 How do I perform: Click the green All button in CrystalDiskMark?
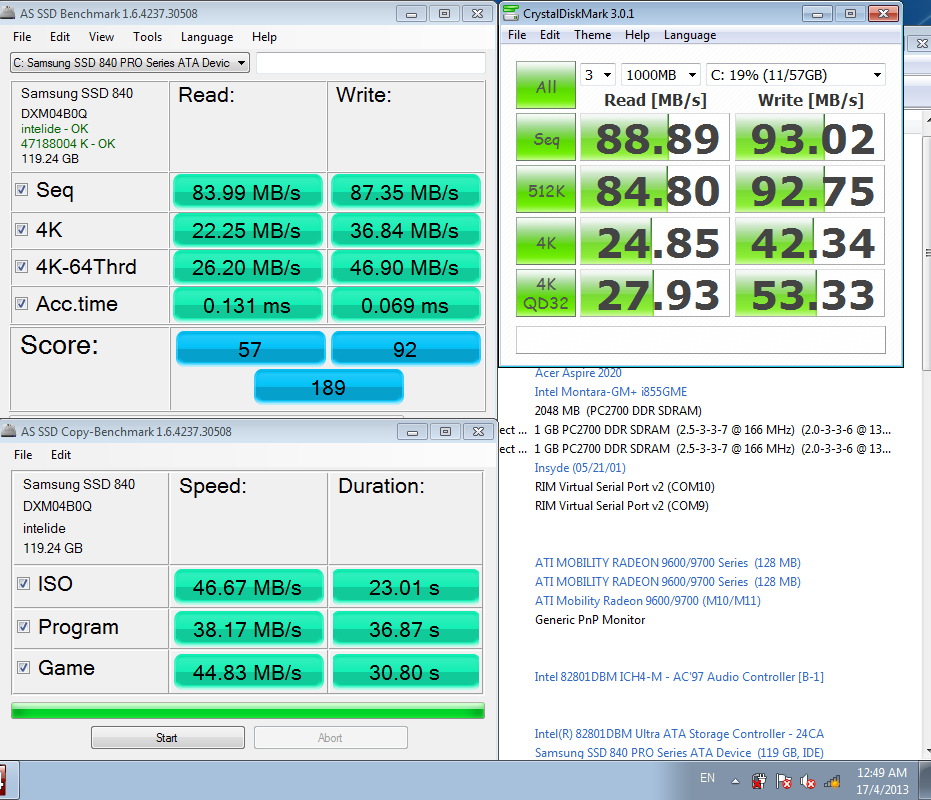pyautogui.click(x=546, y=86)
